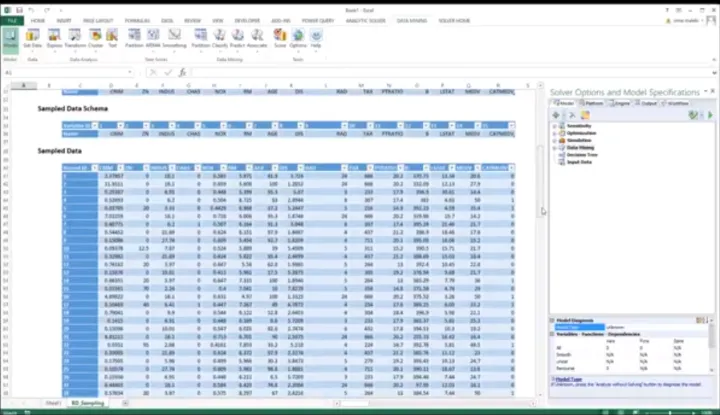Screen dimensions: 720x415
Task: Expand the Simulation tree node
Action: (x=554, y=140)
